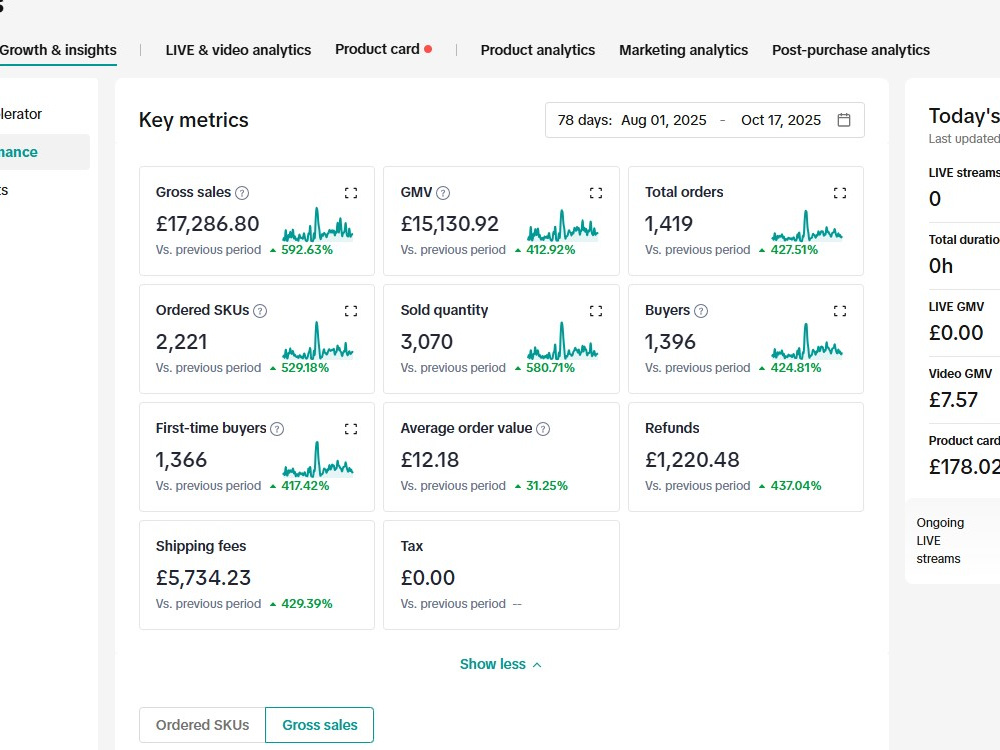The width and height of the screenshot is (1000, 750).
Task: Expand the Total orders chart
Action: (840, 193)
